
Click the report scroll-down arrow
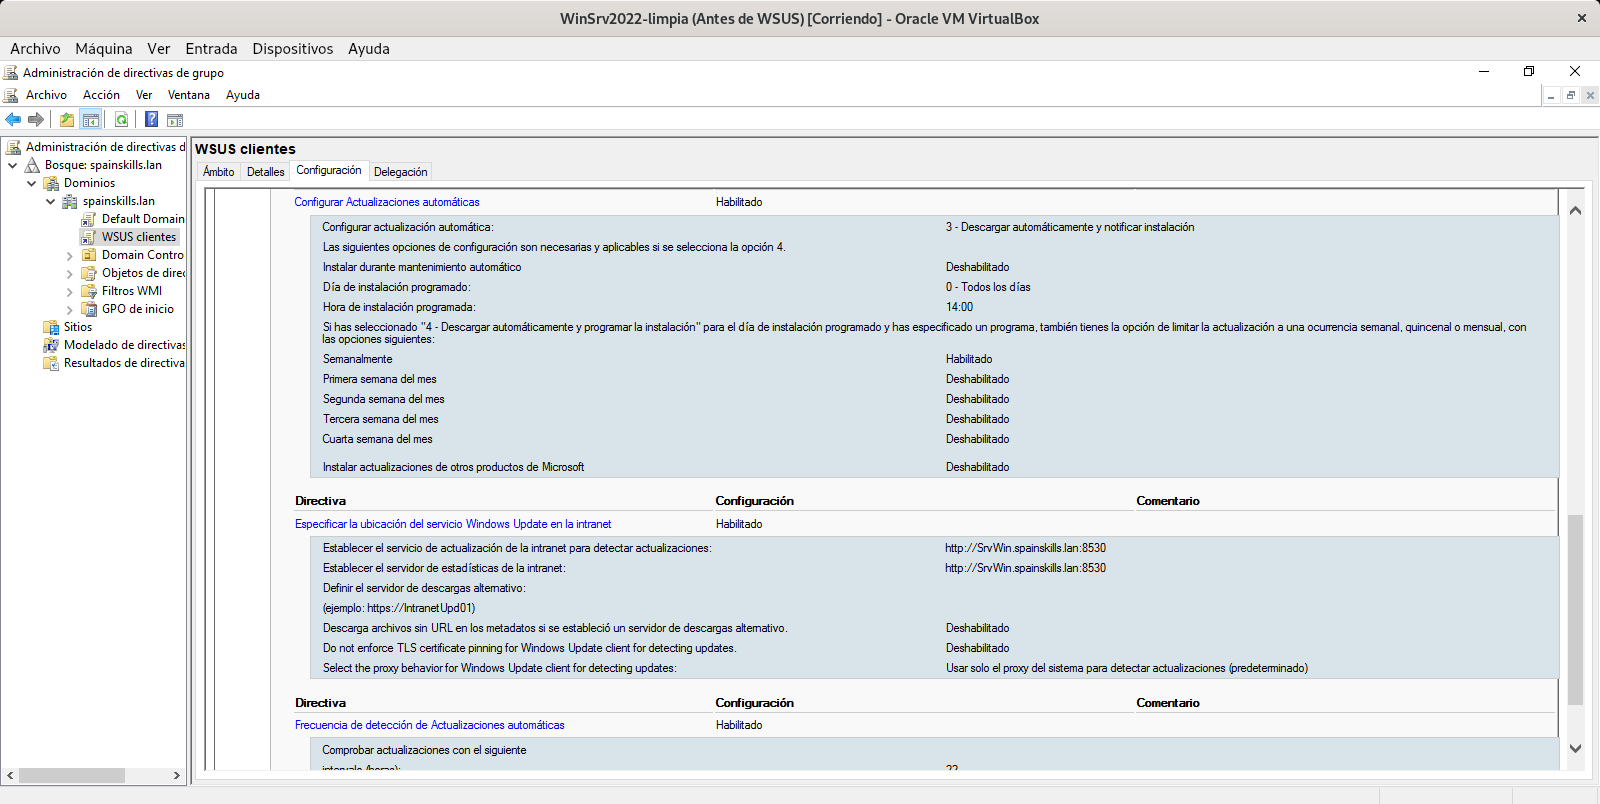1575,748
